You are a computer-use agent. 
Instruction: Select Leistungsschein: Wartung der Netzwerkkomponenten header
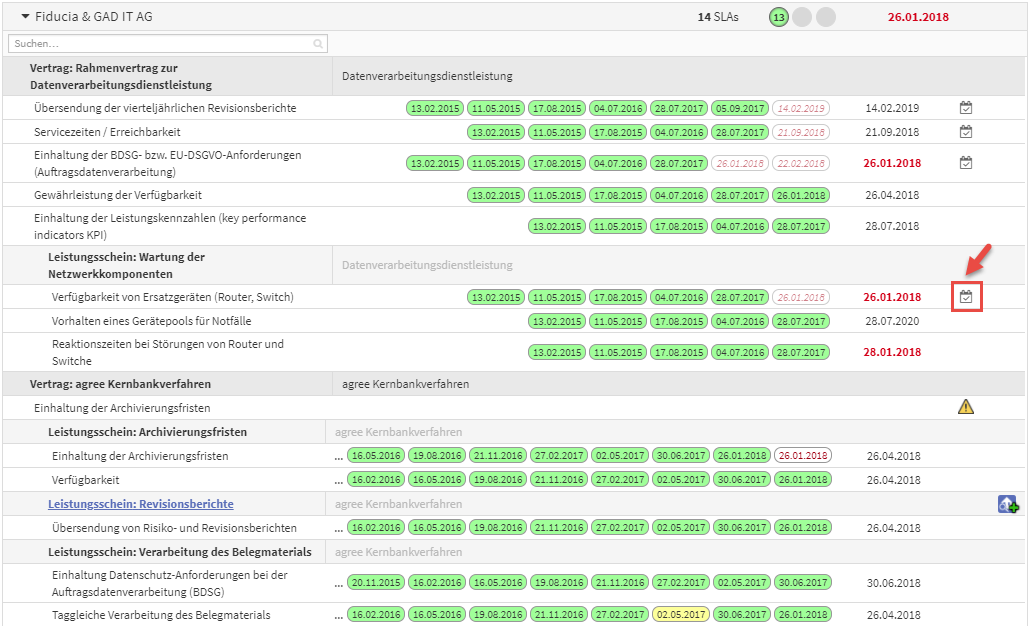pos(126,265)
